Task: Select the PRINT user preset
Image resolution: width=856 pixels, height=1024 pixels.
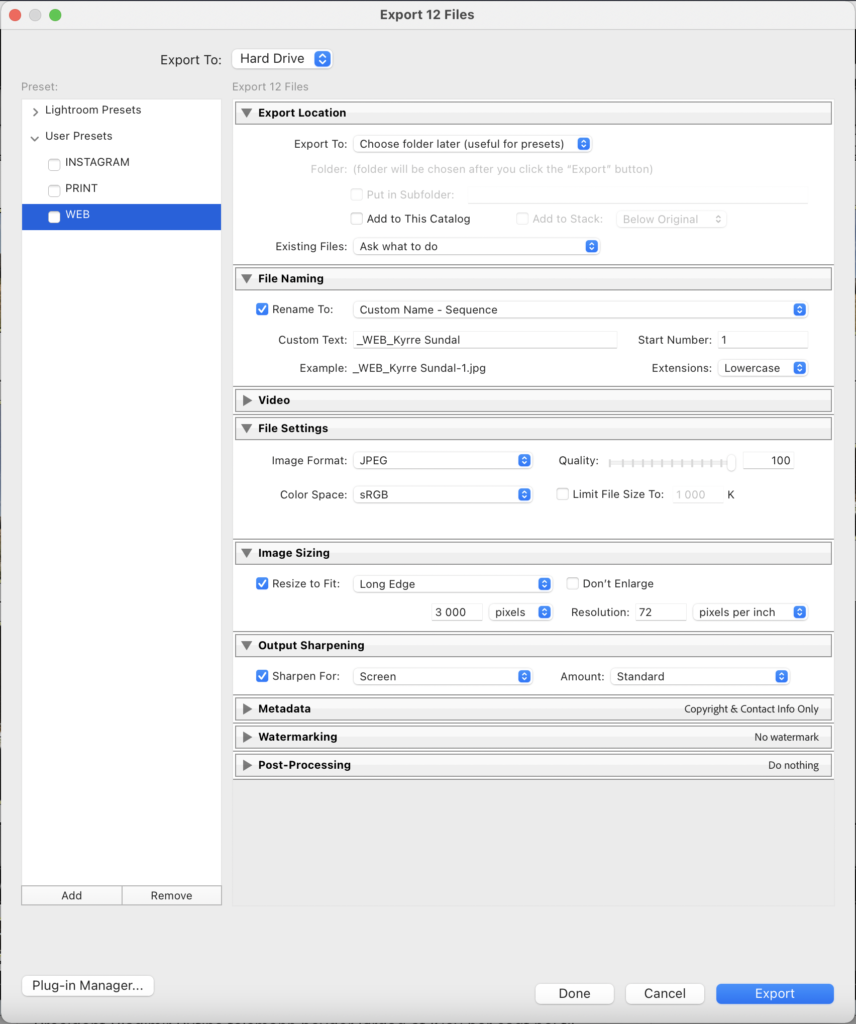Action: [81, 188]
